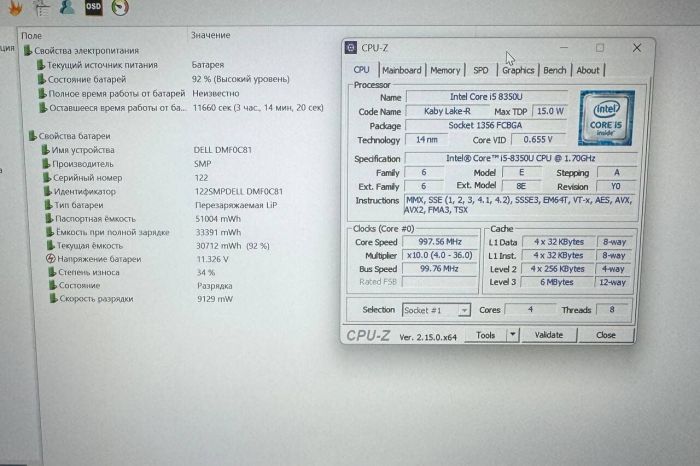Screen dimensions: 700x466
Task: Go to the Graphics tab
Action: pos(518,70)
